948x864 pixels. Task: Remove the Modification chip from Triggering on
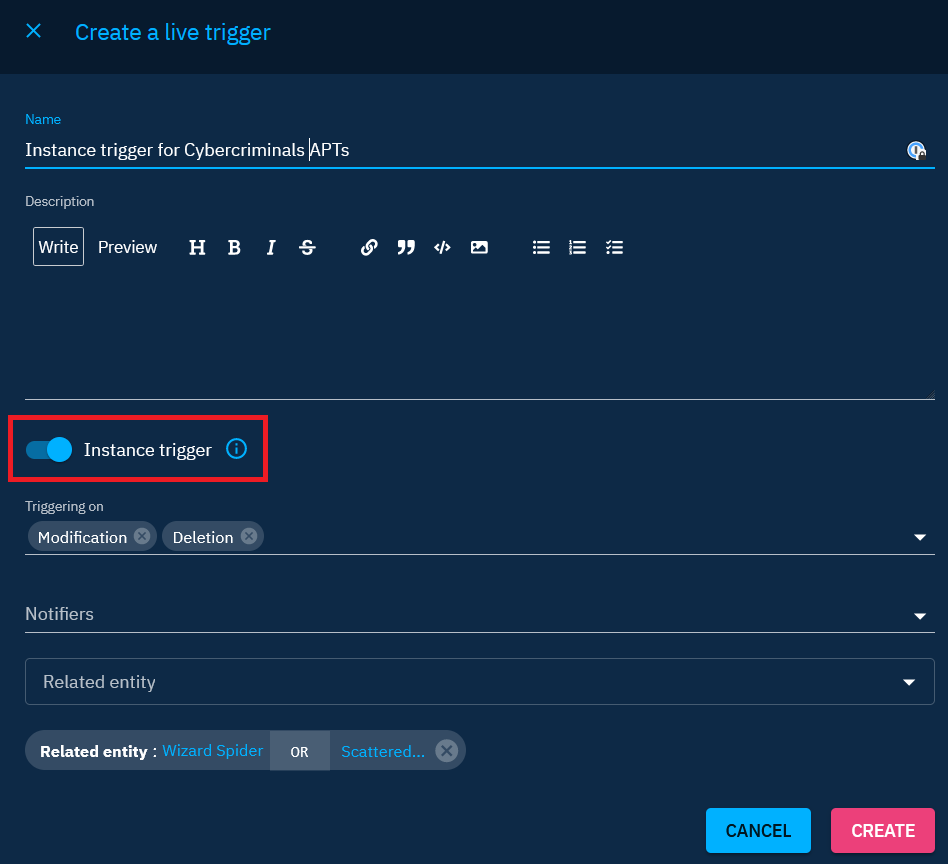(x=142, y=537)
